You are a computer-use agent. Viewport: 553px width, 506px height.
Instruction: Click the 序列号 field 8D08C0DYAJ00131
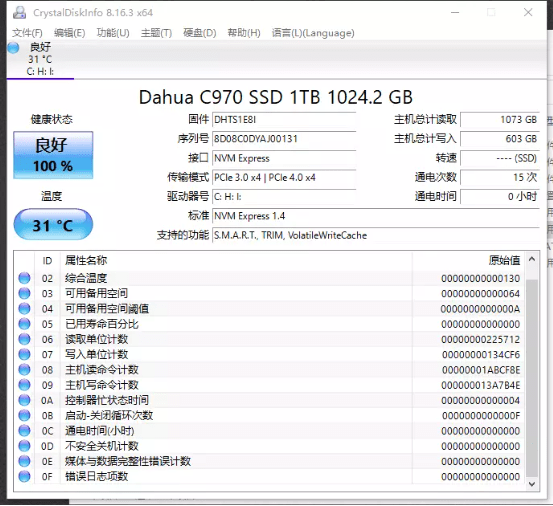(284, 139)
